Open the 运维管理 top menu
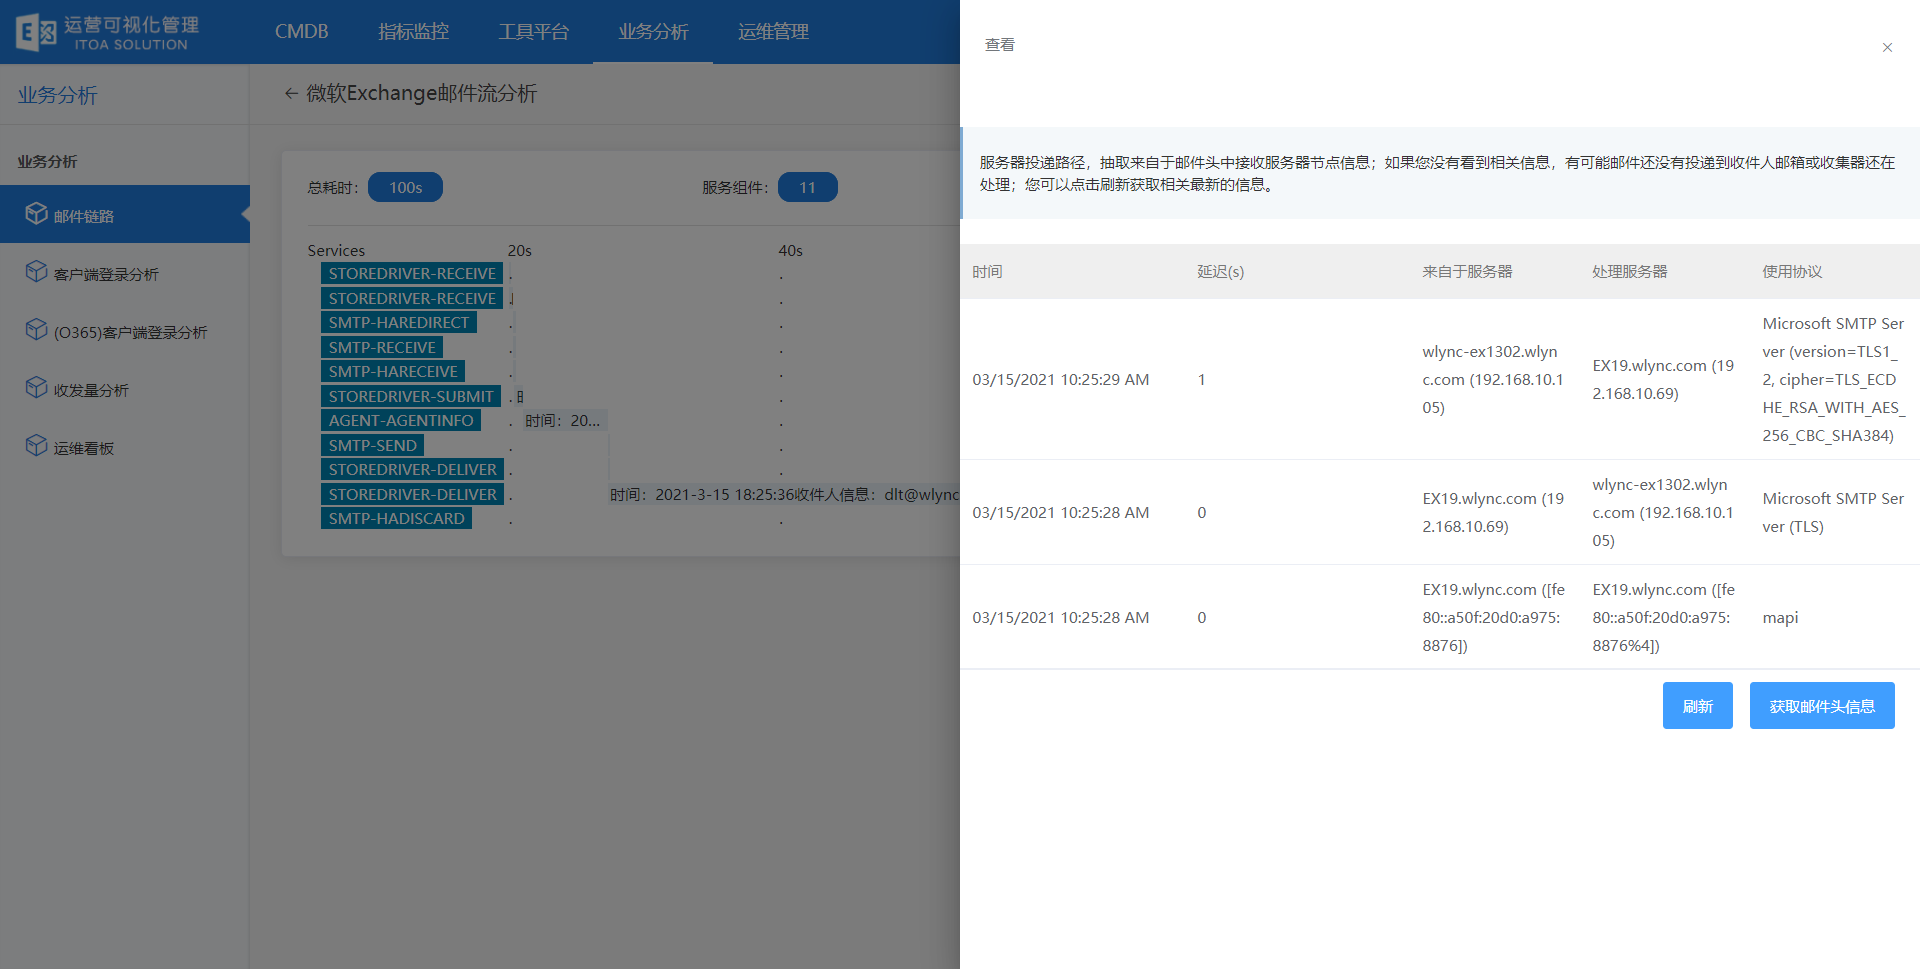Screen dimensions: 1920x969 (773, 31)
